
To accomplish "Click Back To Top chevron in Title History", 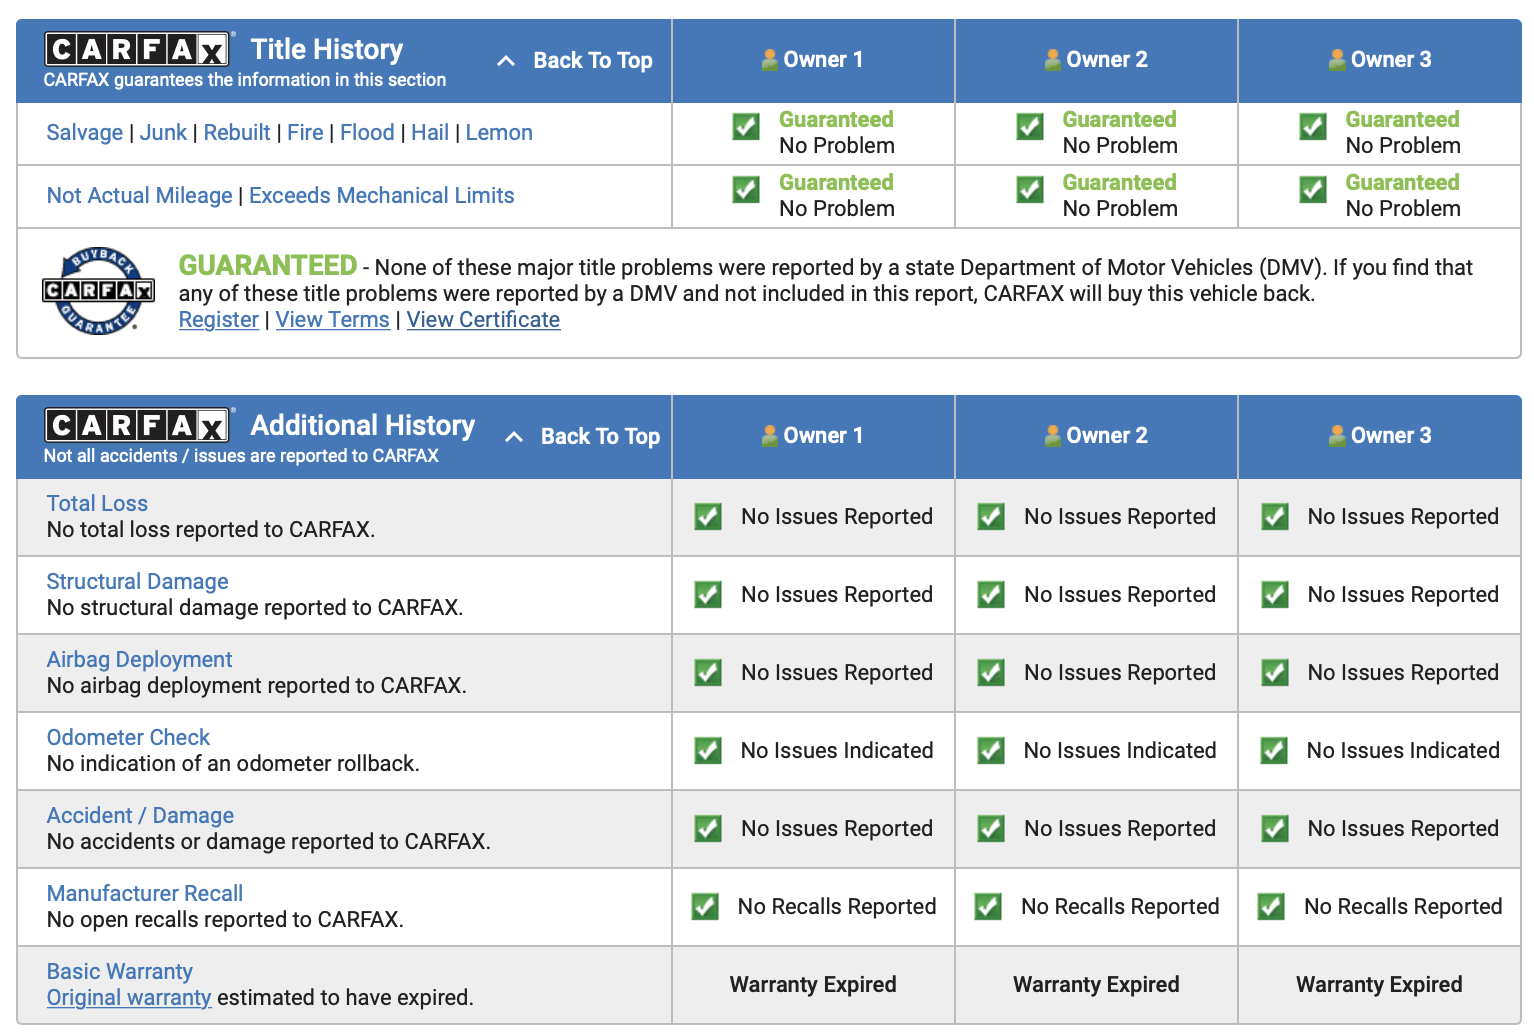I will pyautogui.click(x=506, y=61).
